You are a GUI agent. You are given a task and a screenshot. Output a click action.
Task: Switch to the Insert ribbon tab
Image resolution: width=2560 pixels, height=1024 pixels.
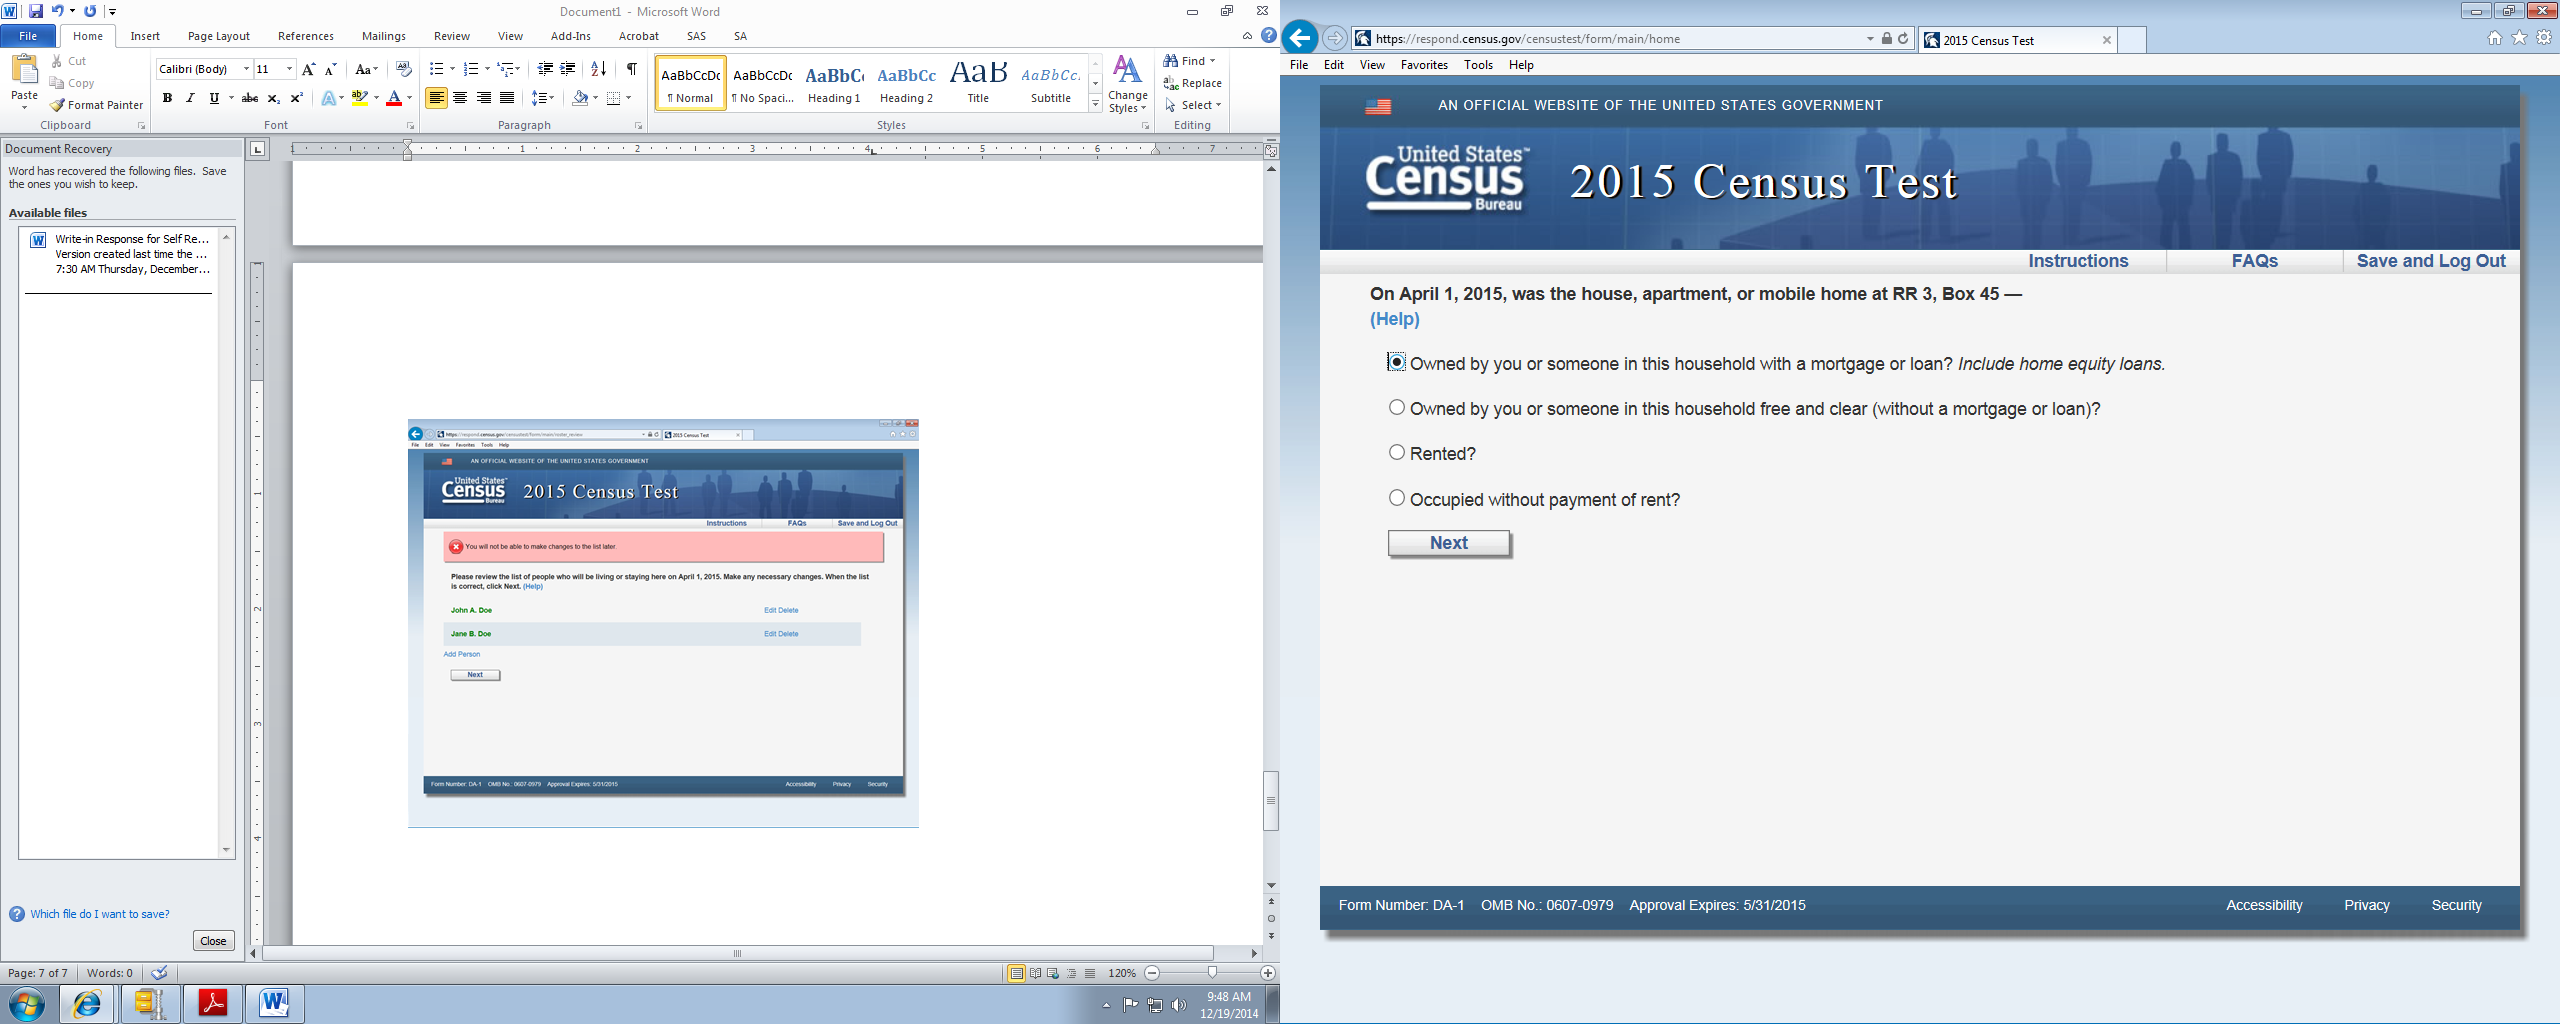145,36
